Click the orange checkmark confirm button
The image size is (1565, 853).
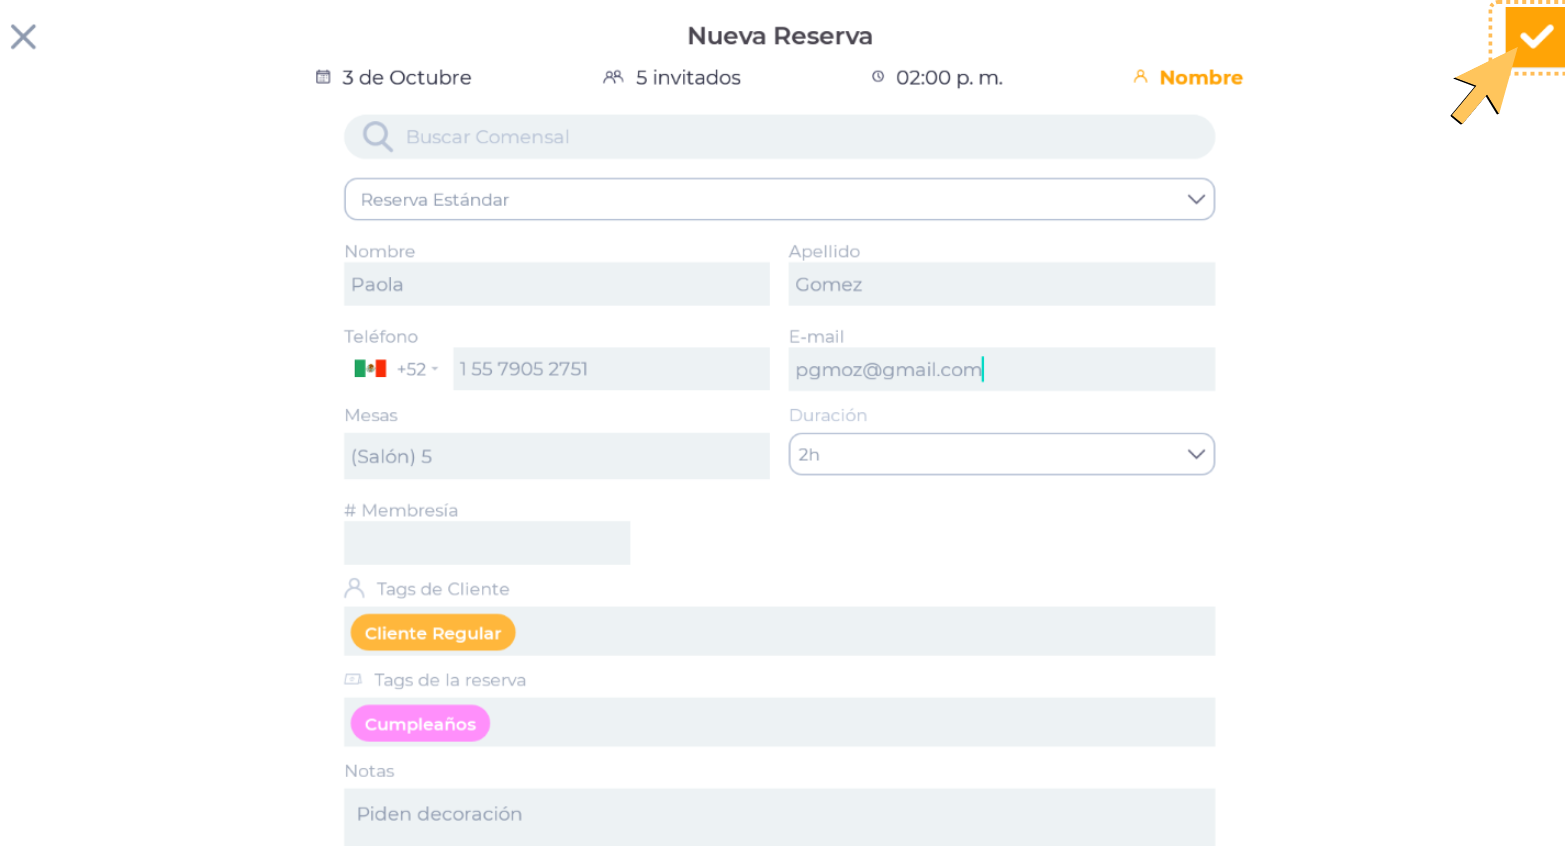coord(1536,37)
